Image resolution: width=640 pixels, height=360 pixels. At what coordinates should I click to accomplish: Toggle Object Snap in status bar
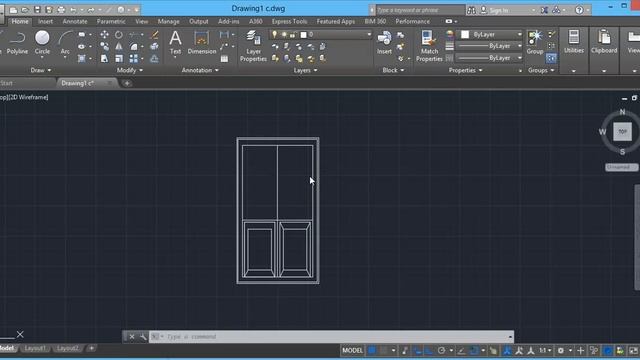[x=474, y=350]
